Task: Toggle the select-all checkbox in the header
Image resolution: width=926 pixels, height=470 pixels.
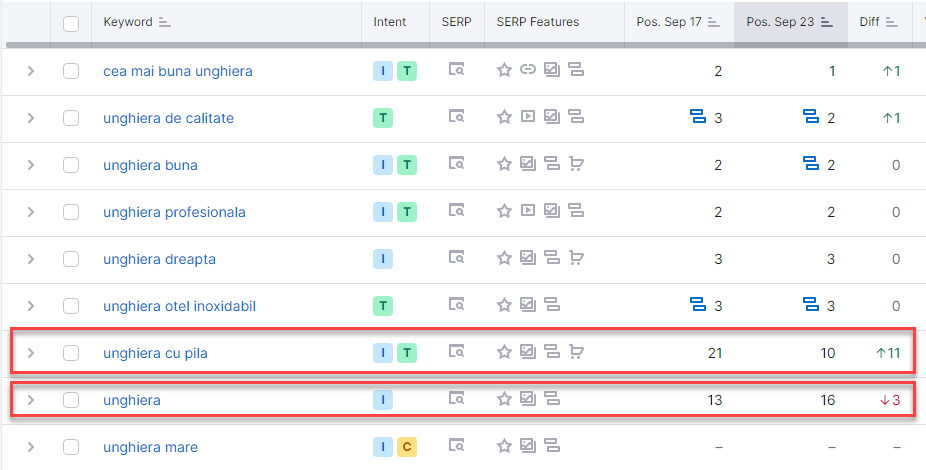Action: point(71,23)
